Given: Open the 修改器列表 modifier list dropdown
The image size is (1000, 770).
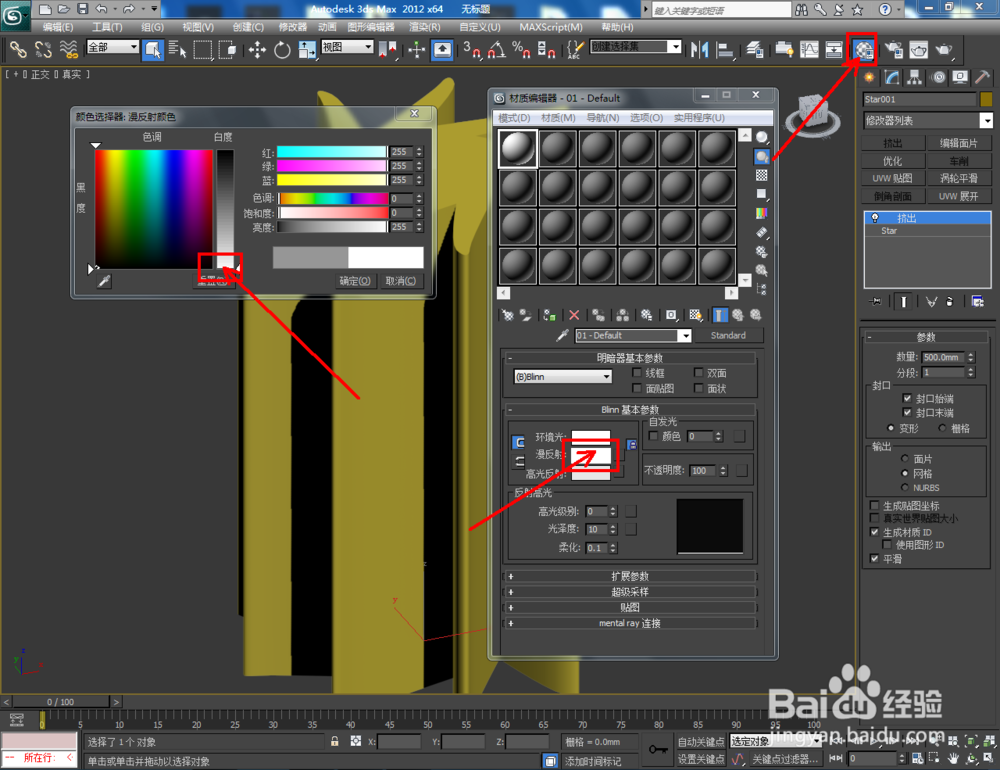Looking at the screenshot, I should pyautogui.click(x=928, y=121).
